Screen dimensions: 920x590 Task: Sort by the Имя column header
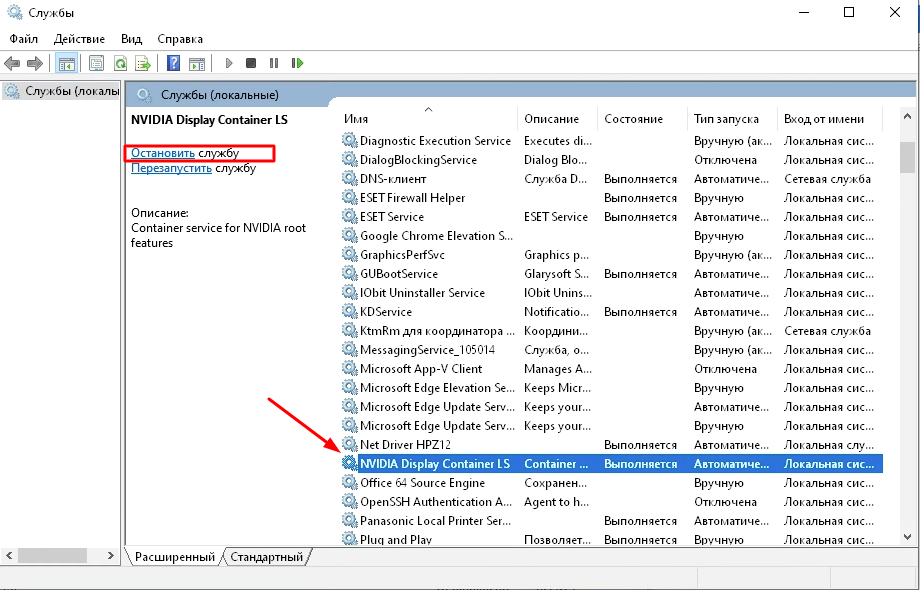[428, 118]
